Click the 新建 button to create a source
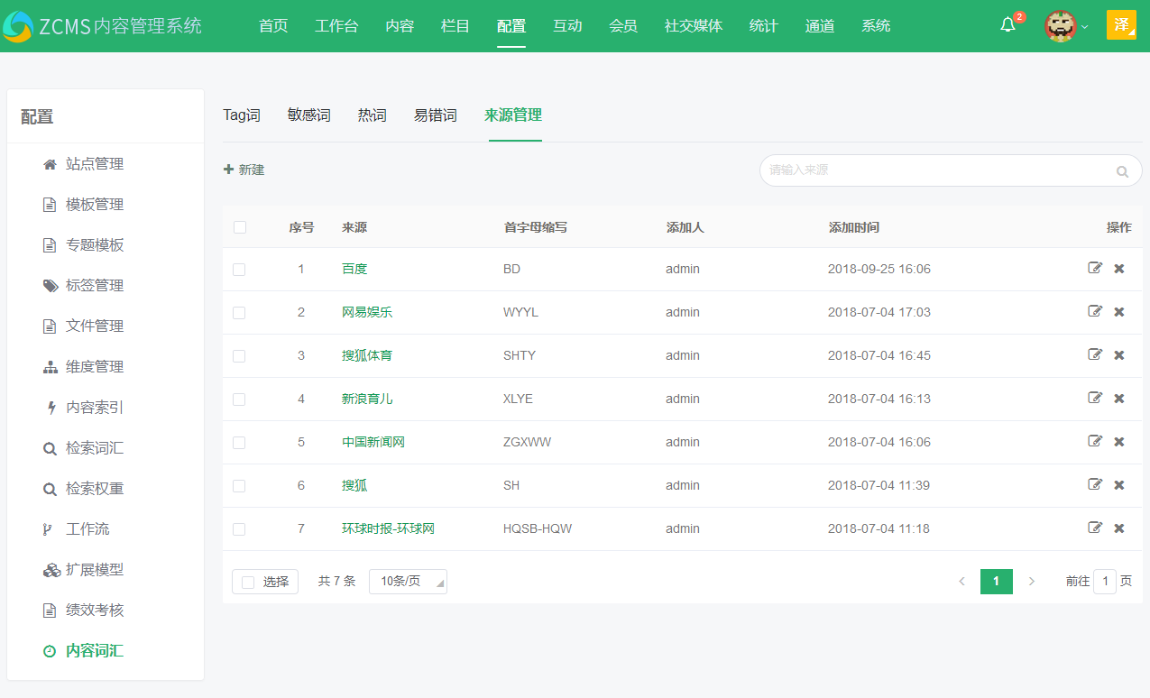The image size is (1150, 698). (243, 170)
